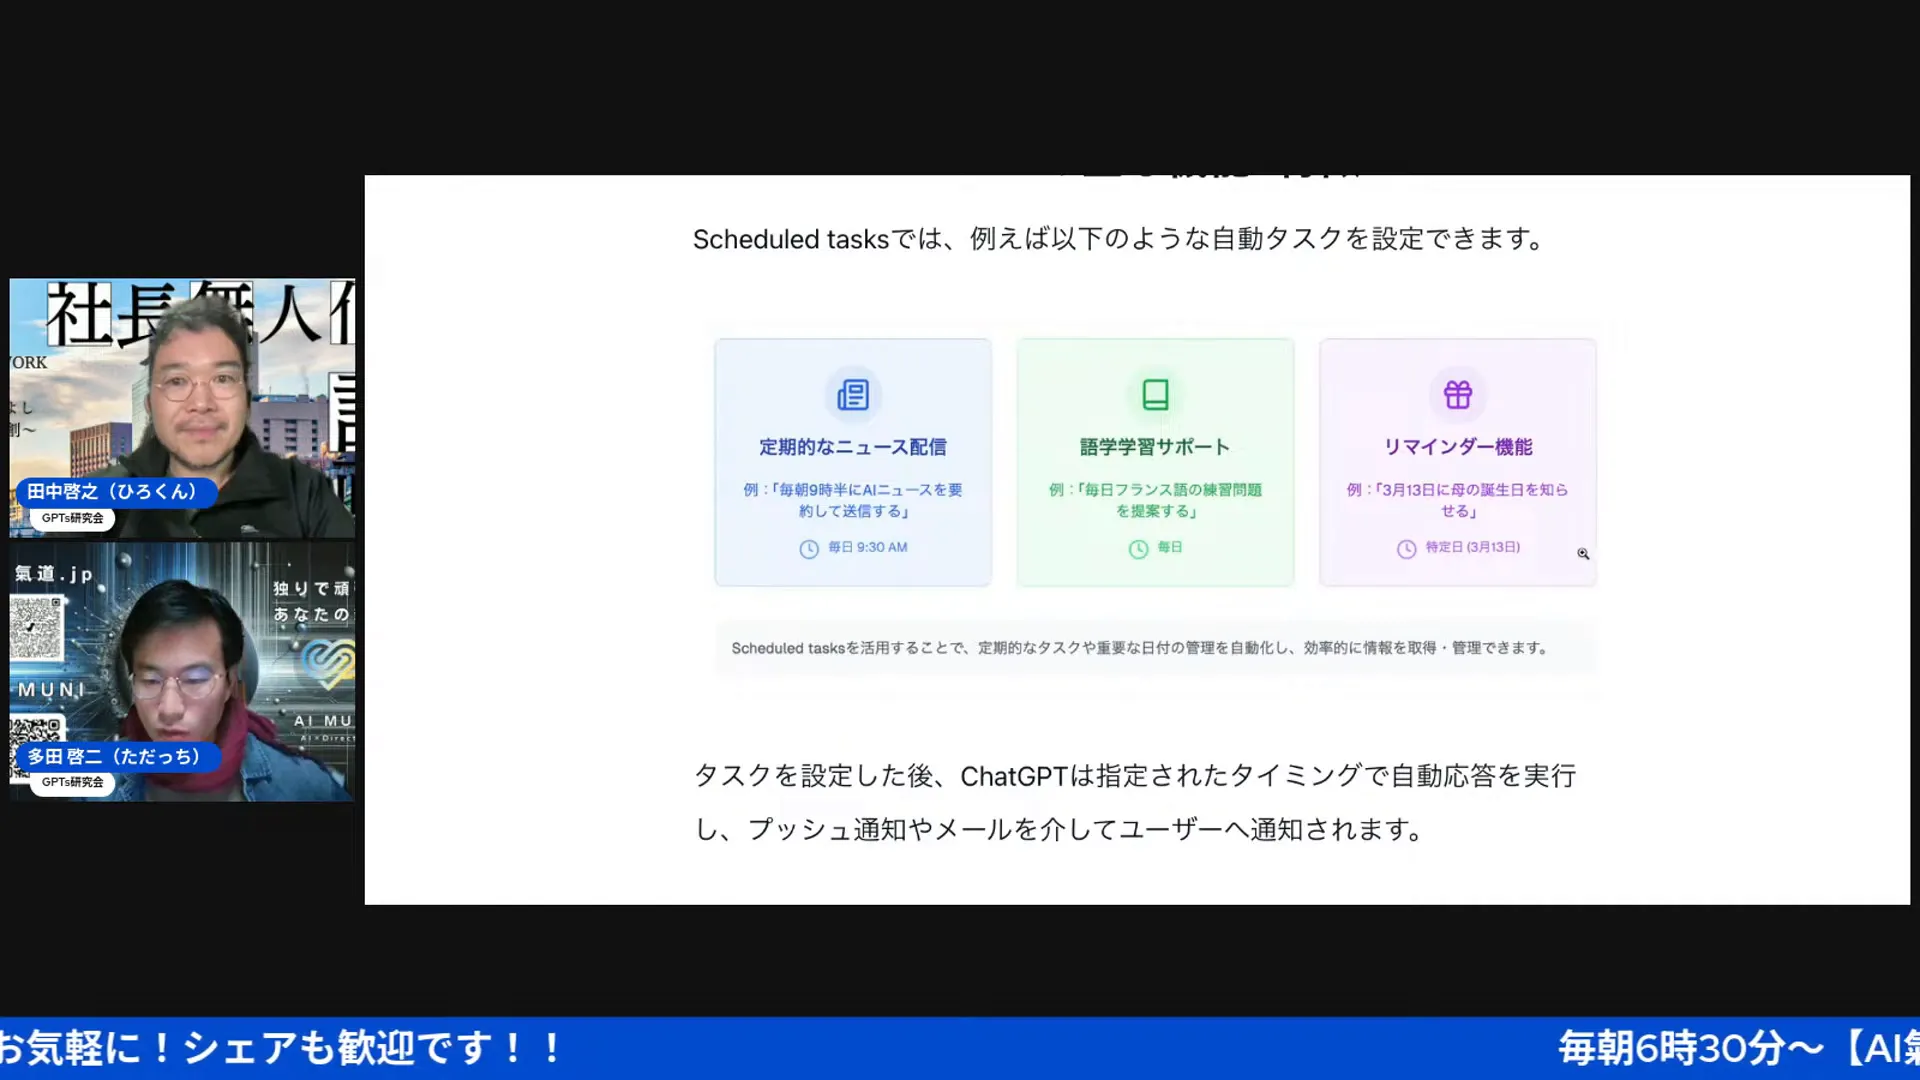Click the clock icon beside 特定日 (3月13日)
The width and height of the screenshot is (1920, 1080).
tap(1406, 549)
